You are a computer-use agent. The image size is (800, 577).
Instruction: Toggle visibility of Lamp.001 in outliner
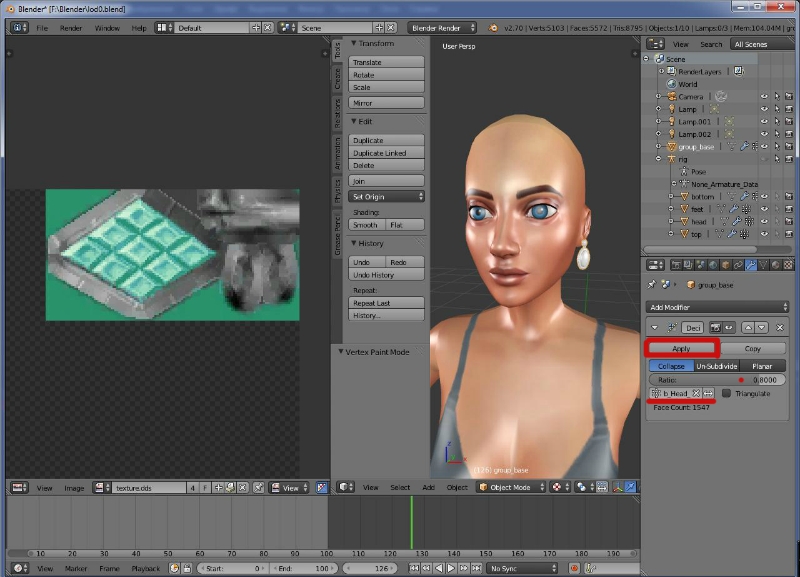pyautogui.click(x=764, y=121)
